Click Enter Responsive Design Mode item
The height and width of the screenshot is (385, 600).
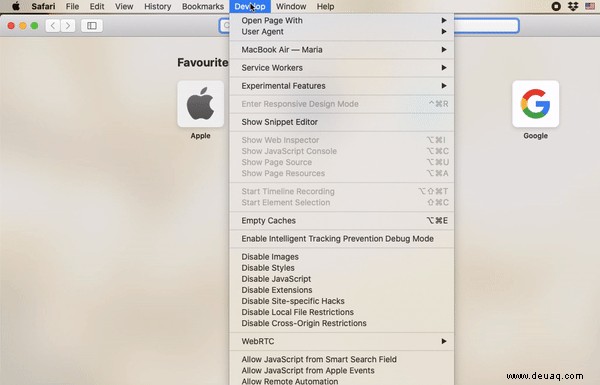(342, 104)
